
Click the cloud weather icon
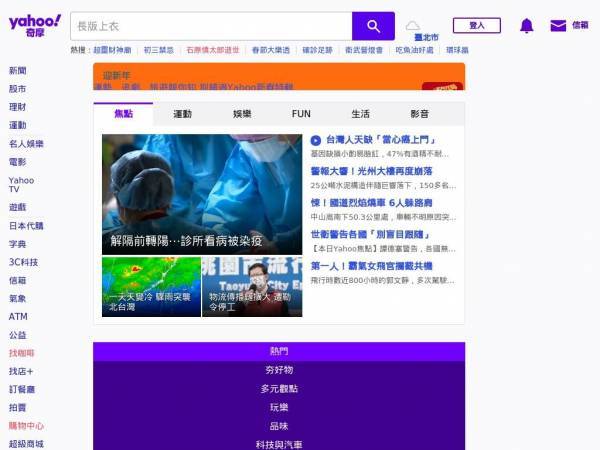pos(412,26)
